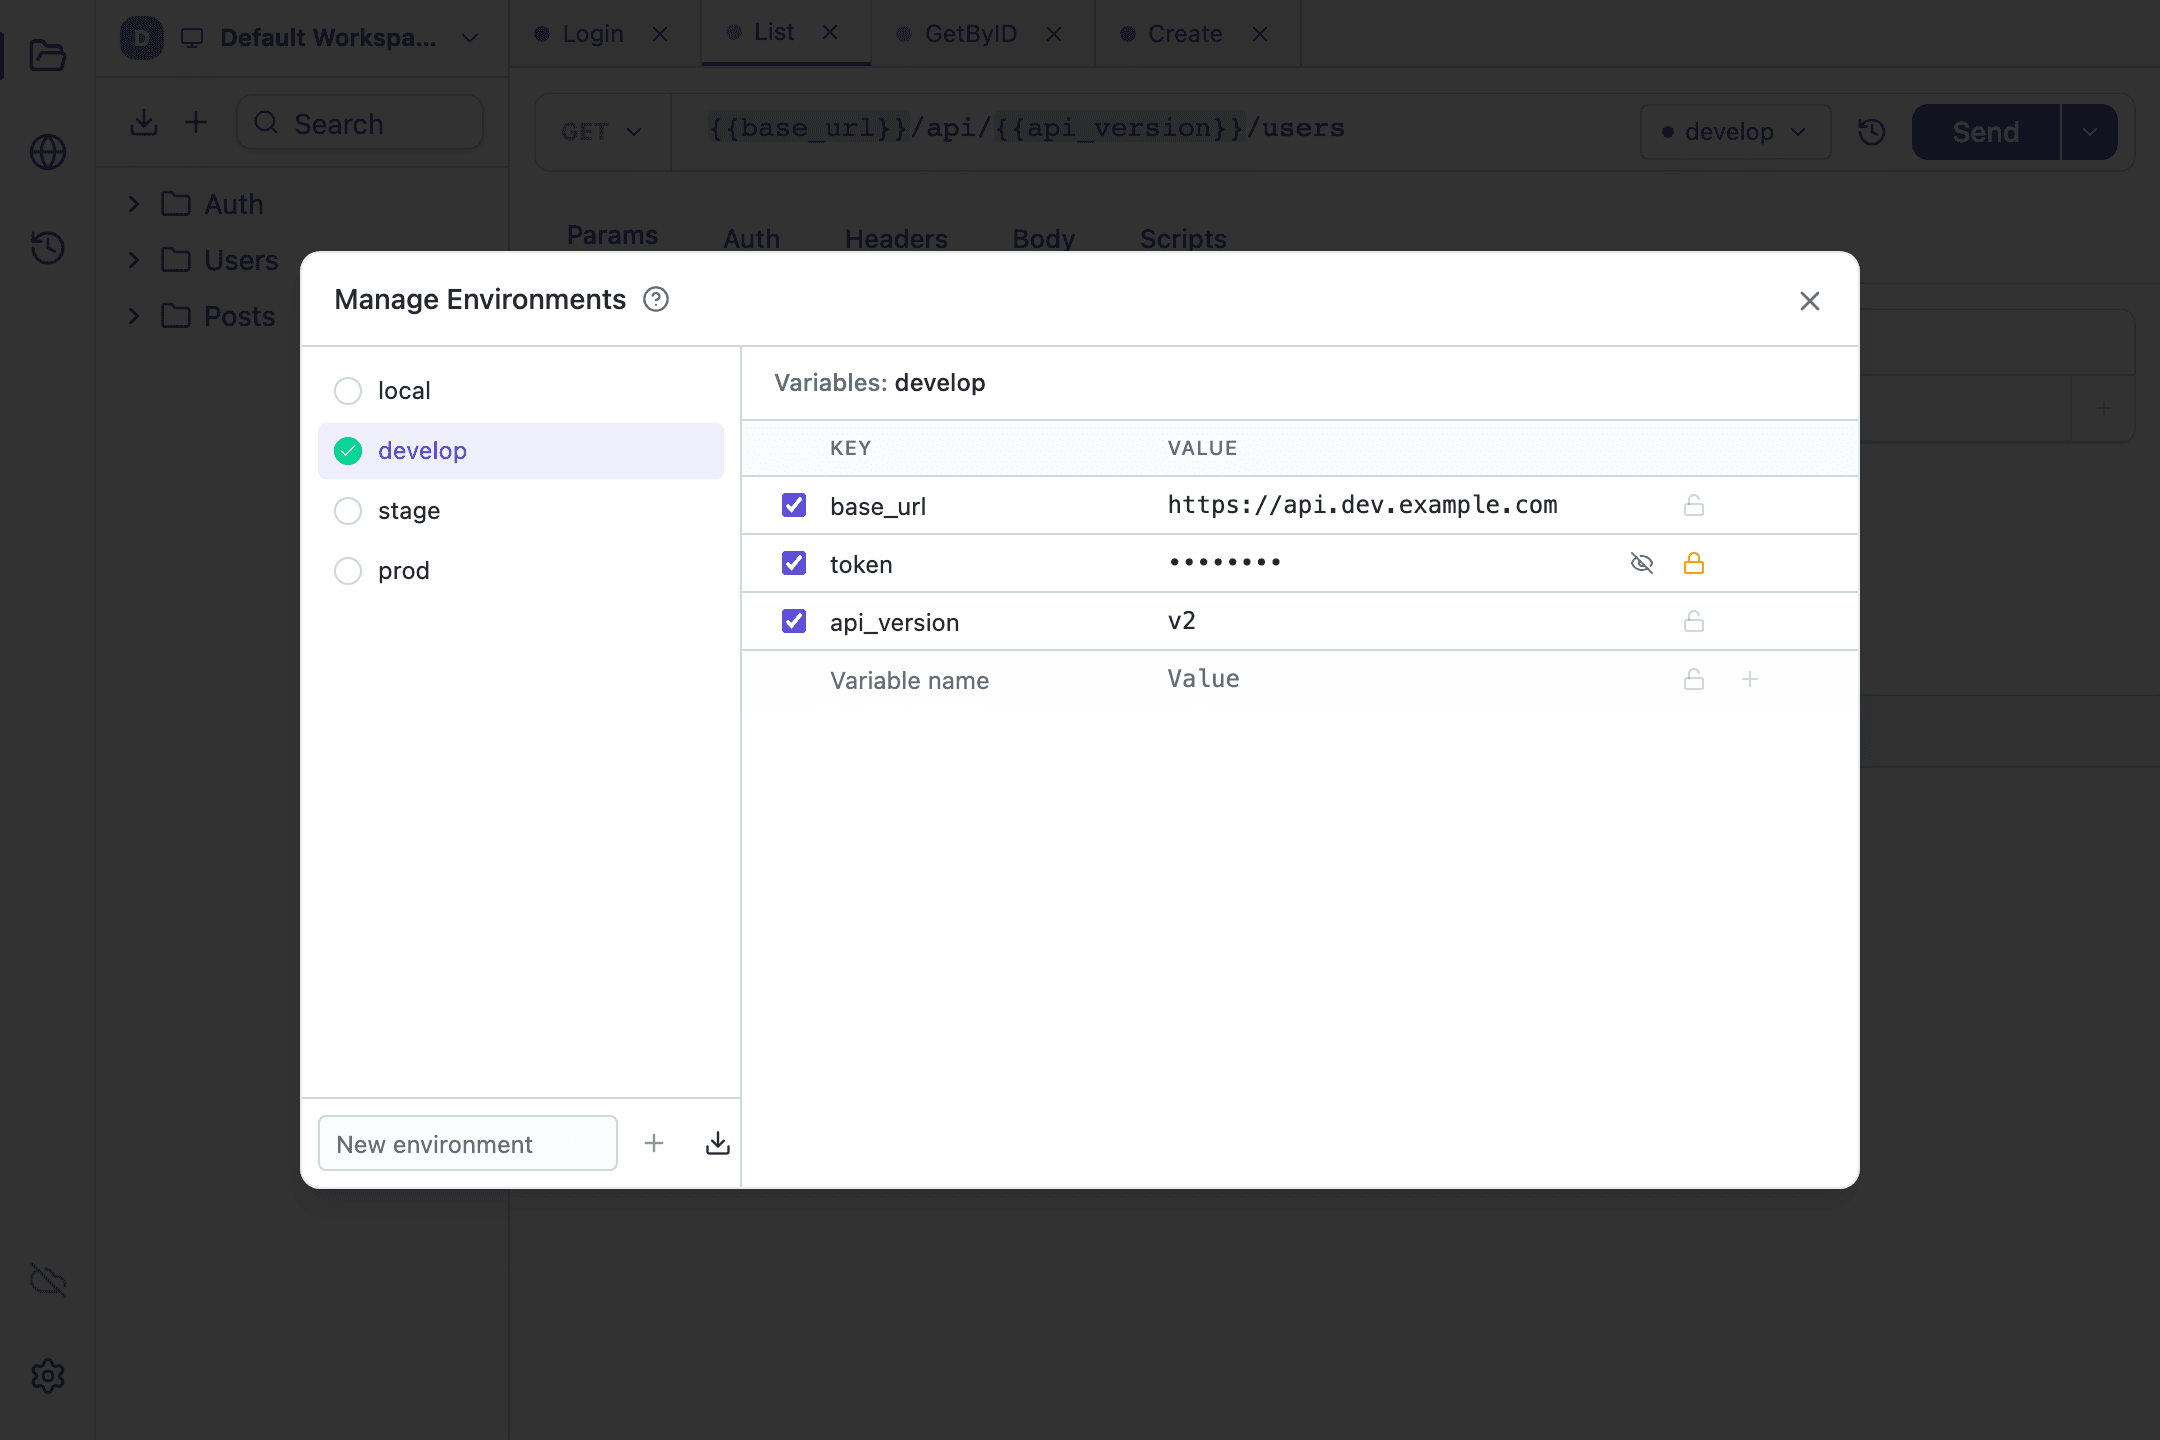The width and height of the screenshot is (2160, 1440).
Task: Select the prod environment radio button
Action: pyautogui.click(x=348, y=571)
